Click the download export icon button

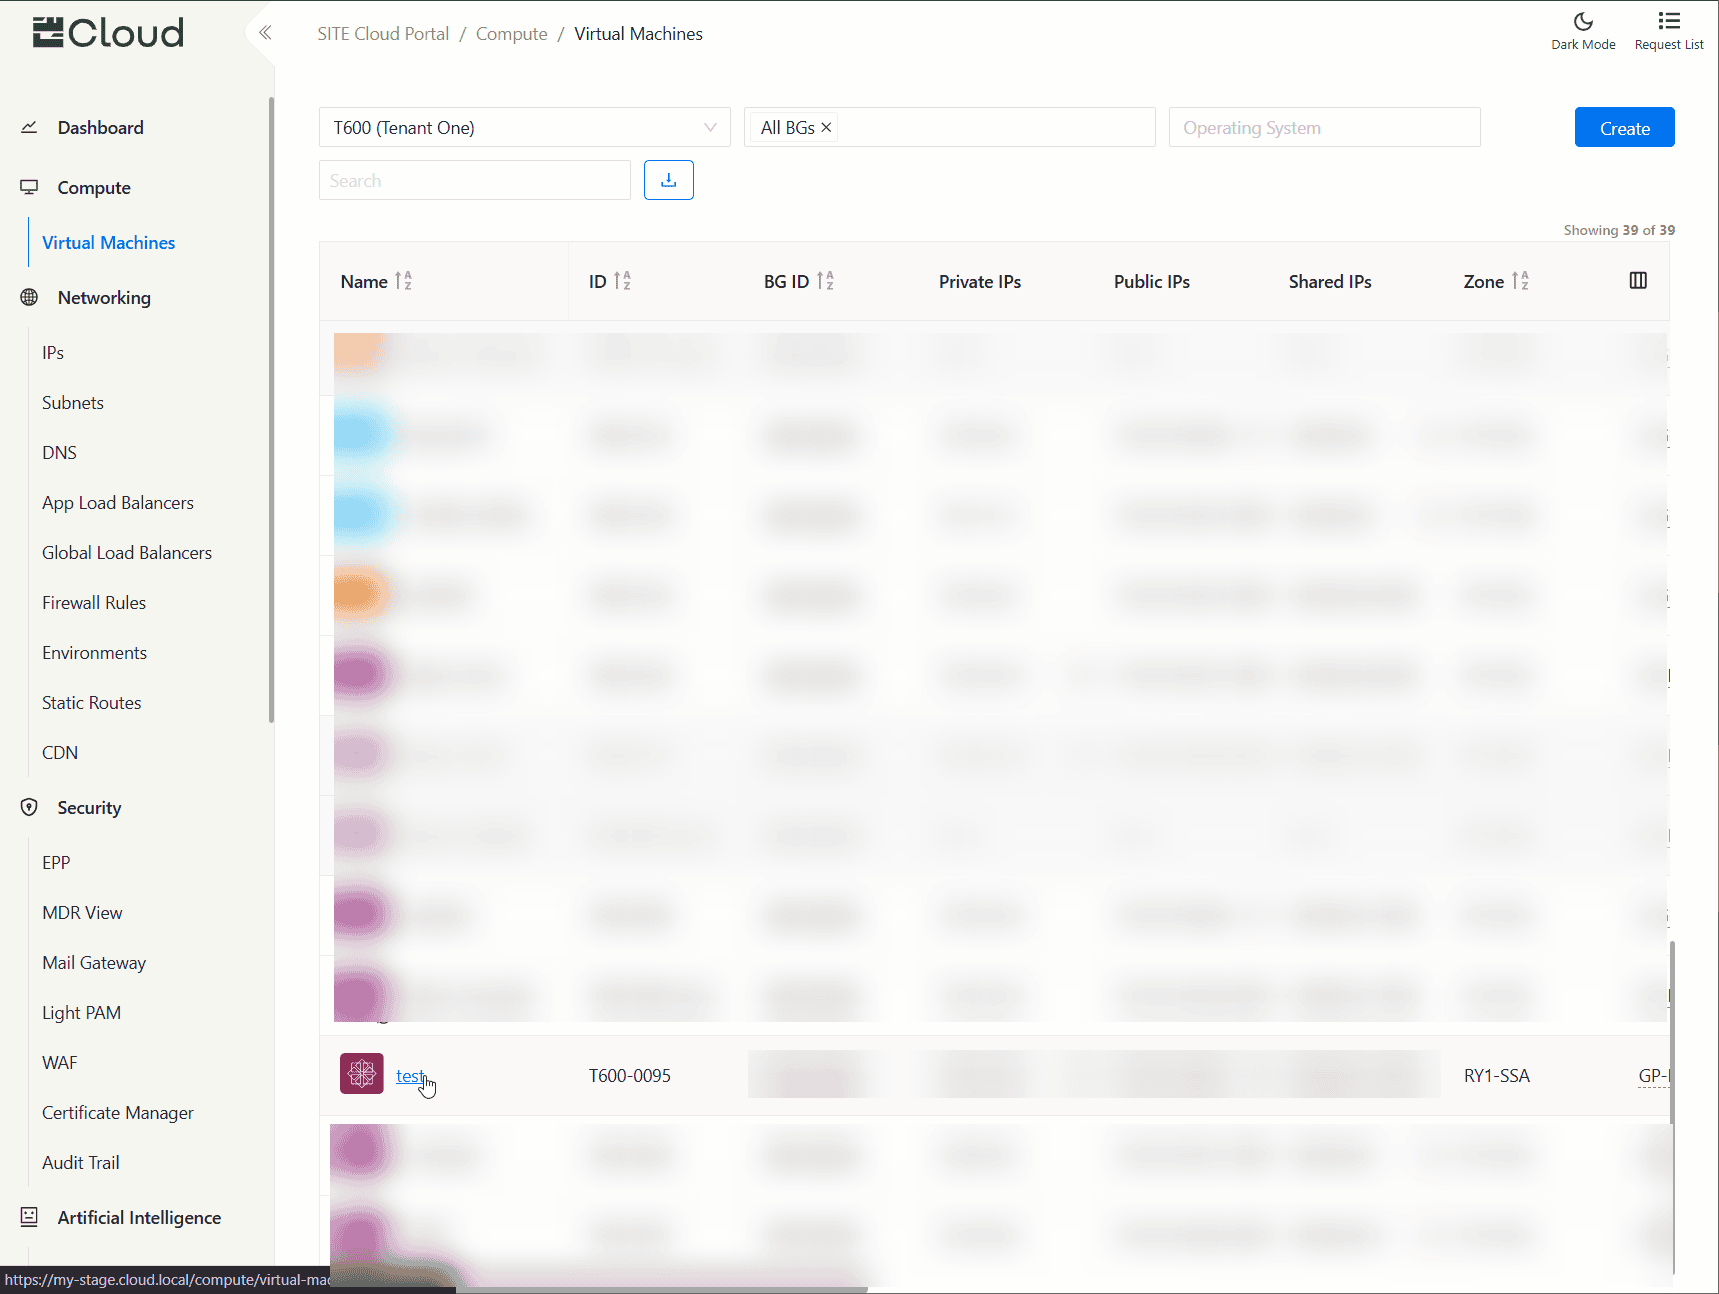pos(668,180)
